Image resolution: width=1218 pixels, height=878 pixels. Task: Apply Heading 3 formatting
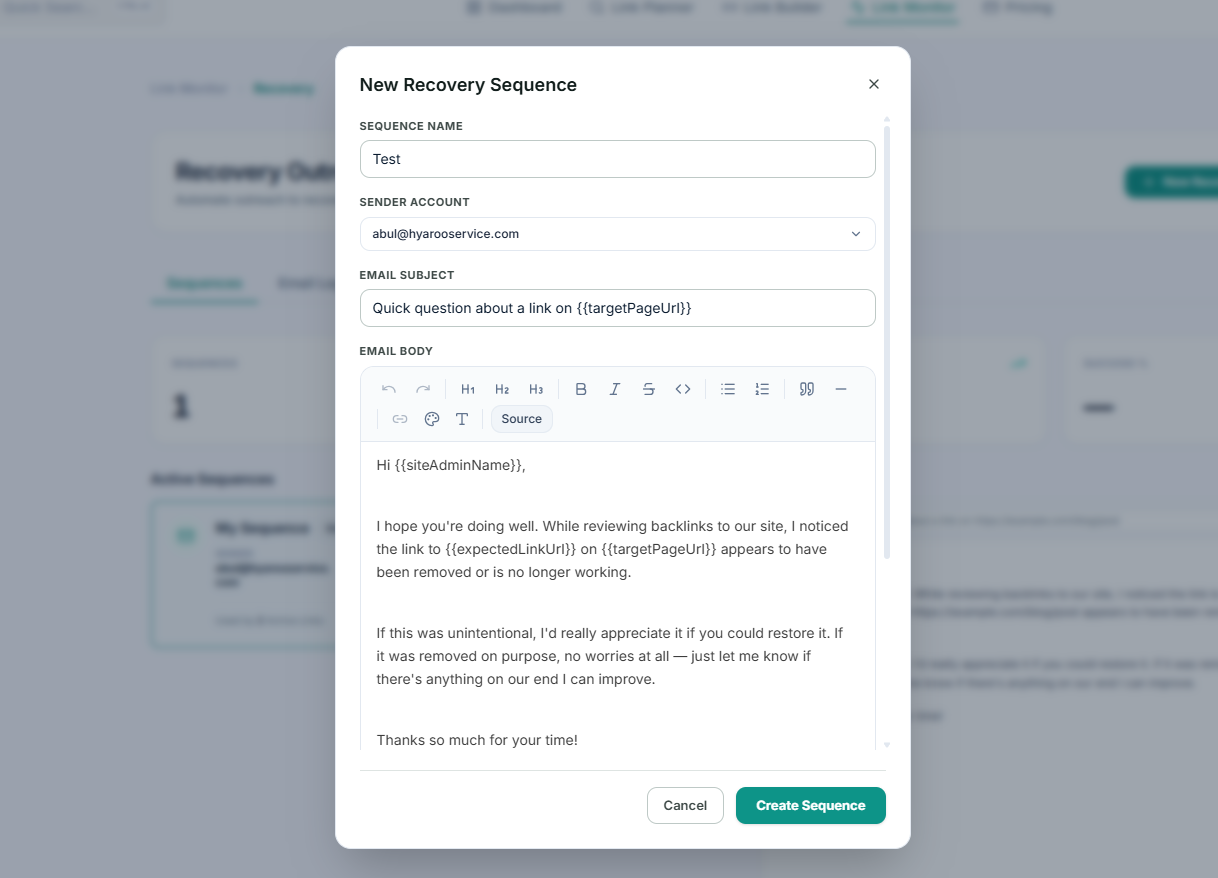(536, 389)
